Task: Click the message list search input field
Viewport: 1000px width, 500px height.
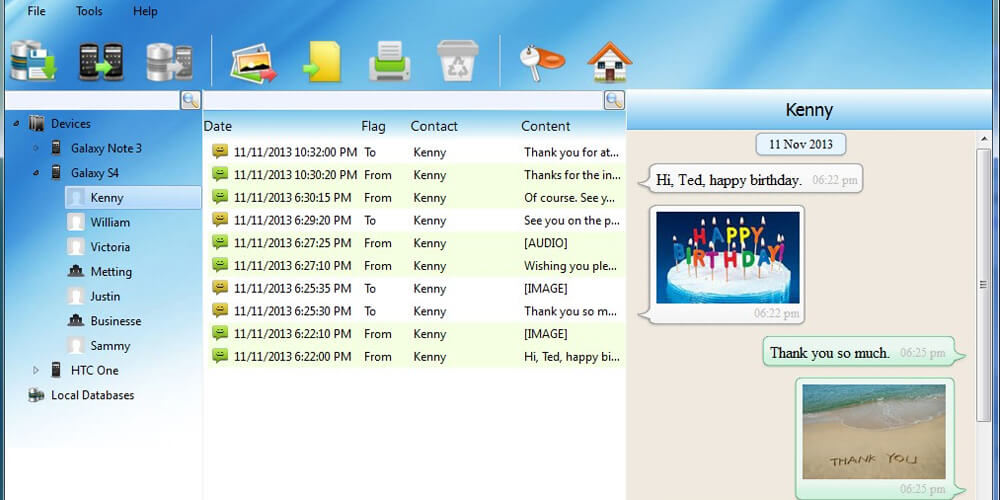Action: [x=403, y=100]
